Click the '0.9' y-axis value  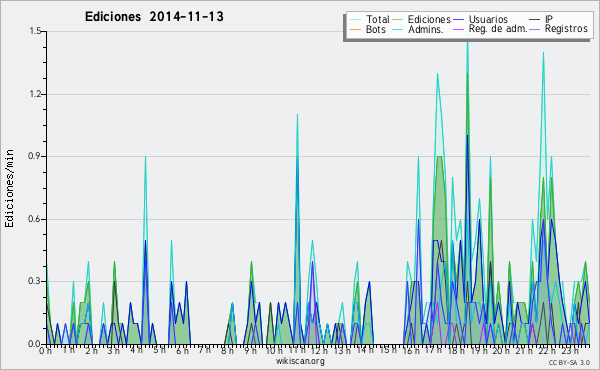(35, 156)
